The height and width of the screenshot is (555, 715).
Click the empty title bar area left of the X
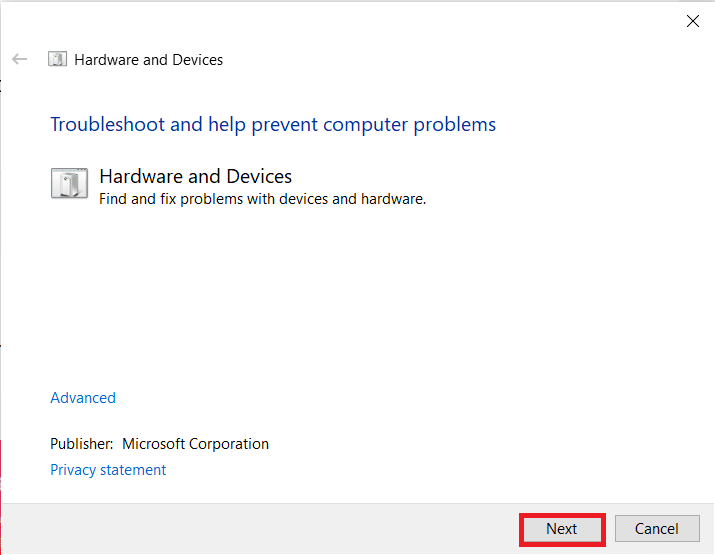[400, 21]
